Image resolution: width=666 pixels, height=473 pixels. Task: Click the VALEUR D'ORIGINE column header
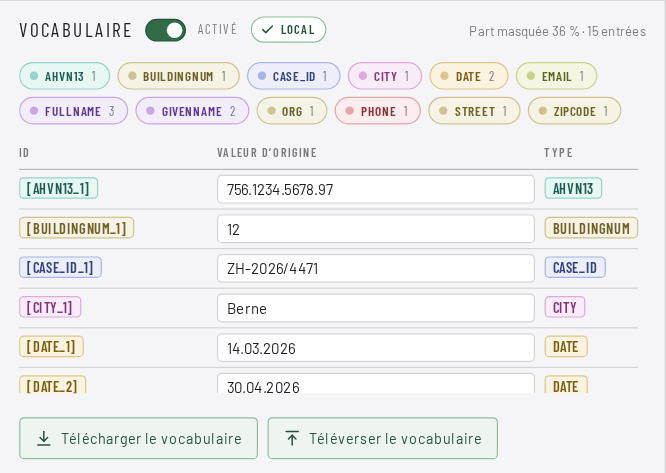point(267,152)
